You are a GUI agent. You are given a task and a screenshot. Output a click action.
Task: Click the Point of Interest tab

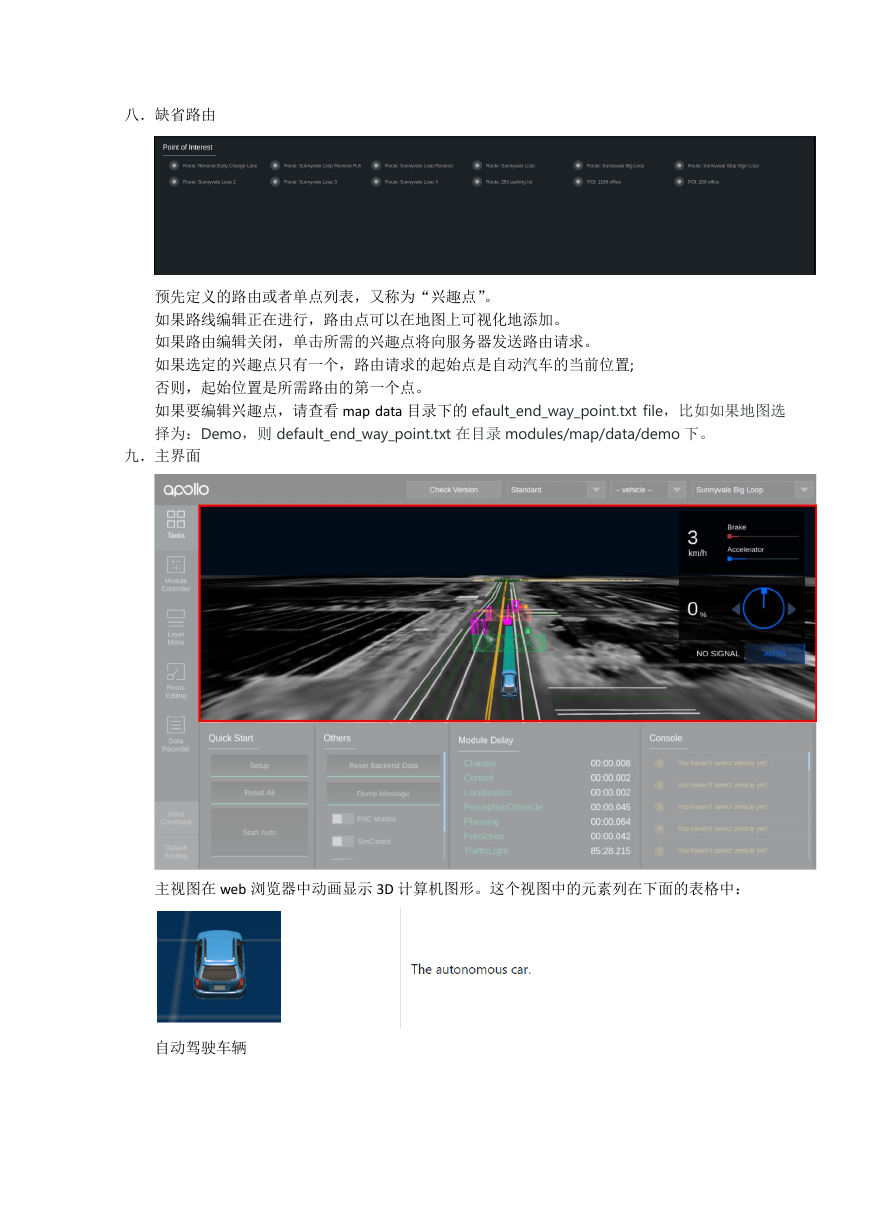click(189, 148)
